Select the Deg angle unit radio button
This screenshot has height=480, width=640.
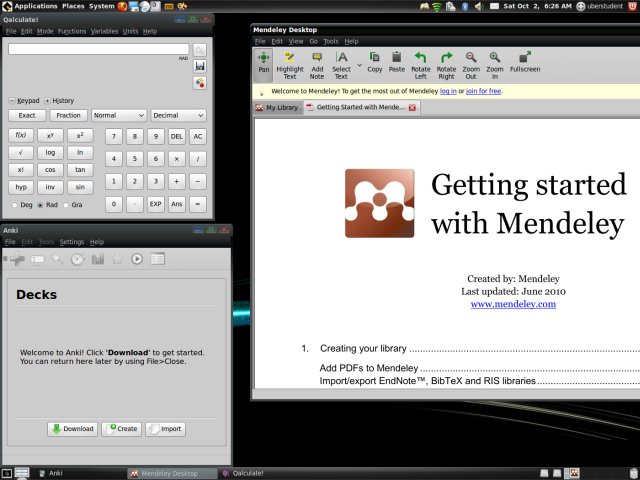click(13, 205)
